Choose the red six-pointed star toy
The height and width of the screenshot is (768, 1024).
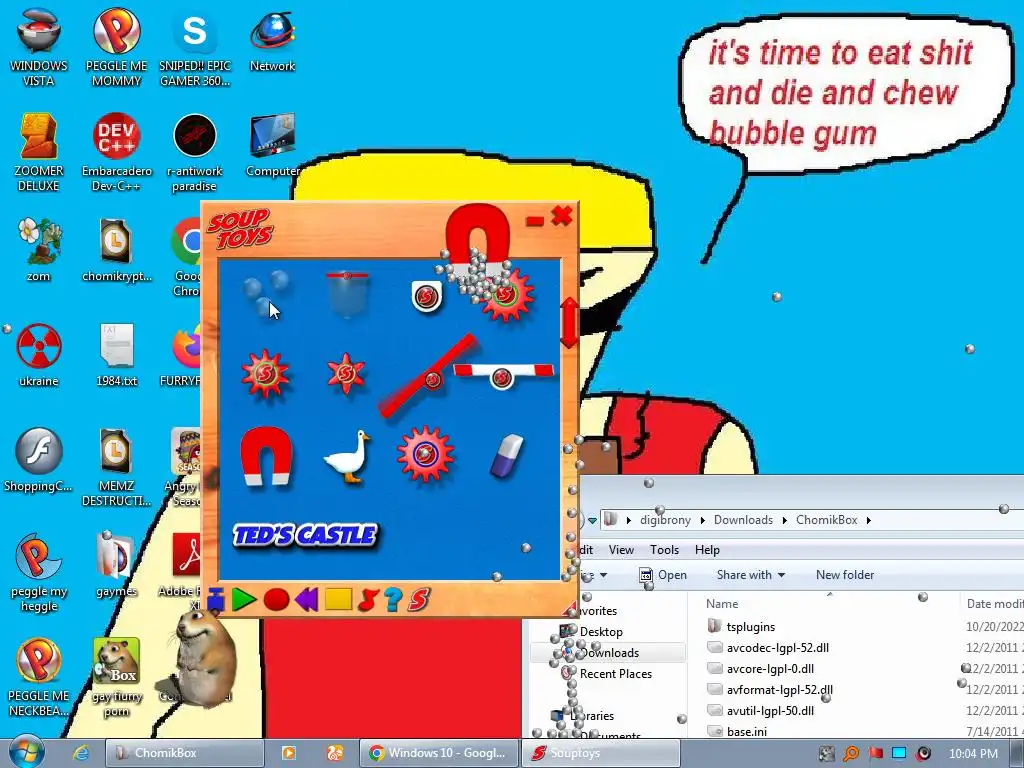(x=345, y=374)
